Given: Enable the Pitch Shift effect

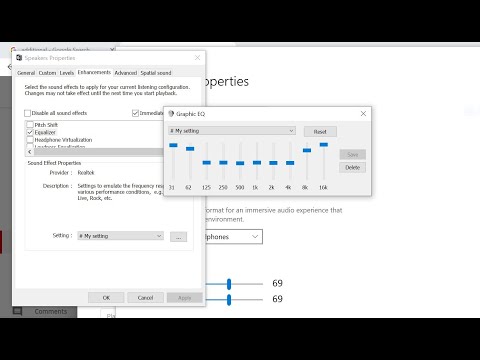Looking at the screenshot, I should (30, 125).
